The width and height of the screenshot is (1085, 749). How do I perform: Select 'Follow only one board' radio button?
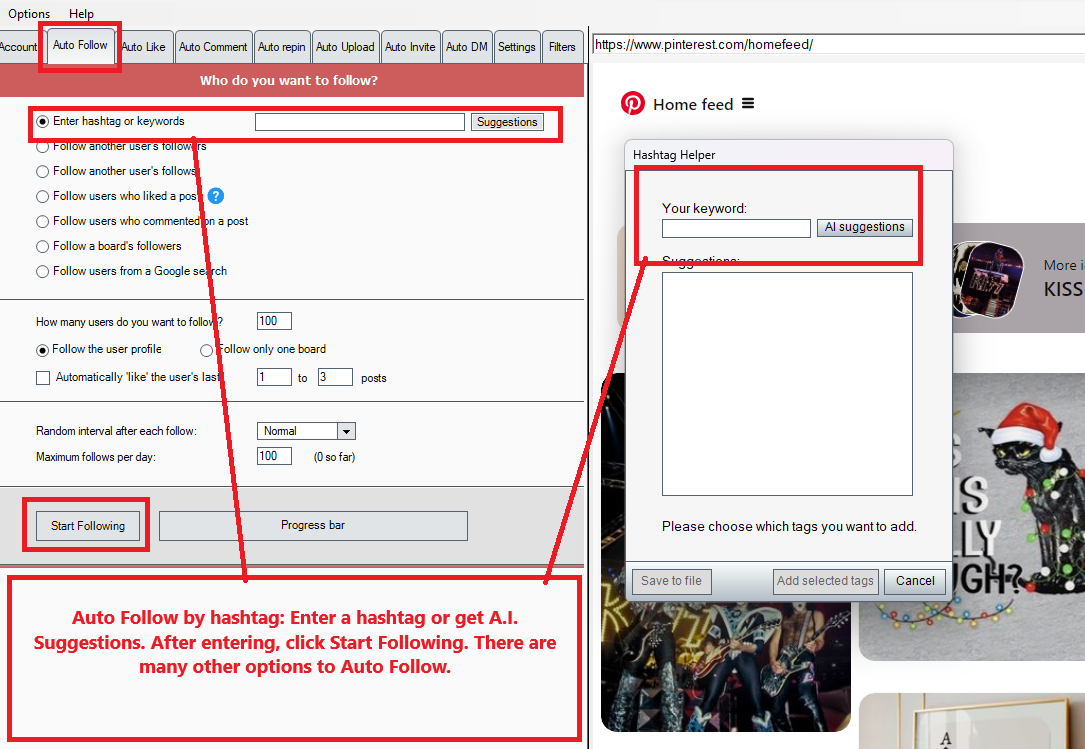click(207, 350)
